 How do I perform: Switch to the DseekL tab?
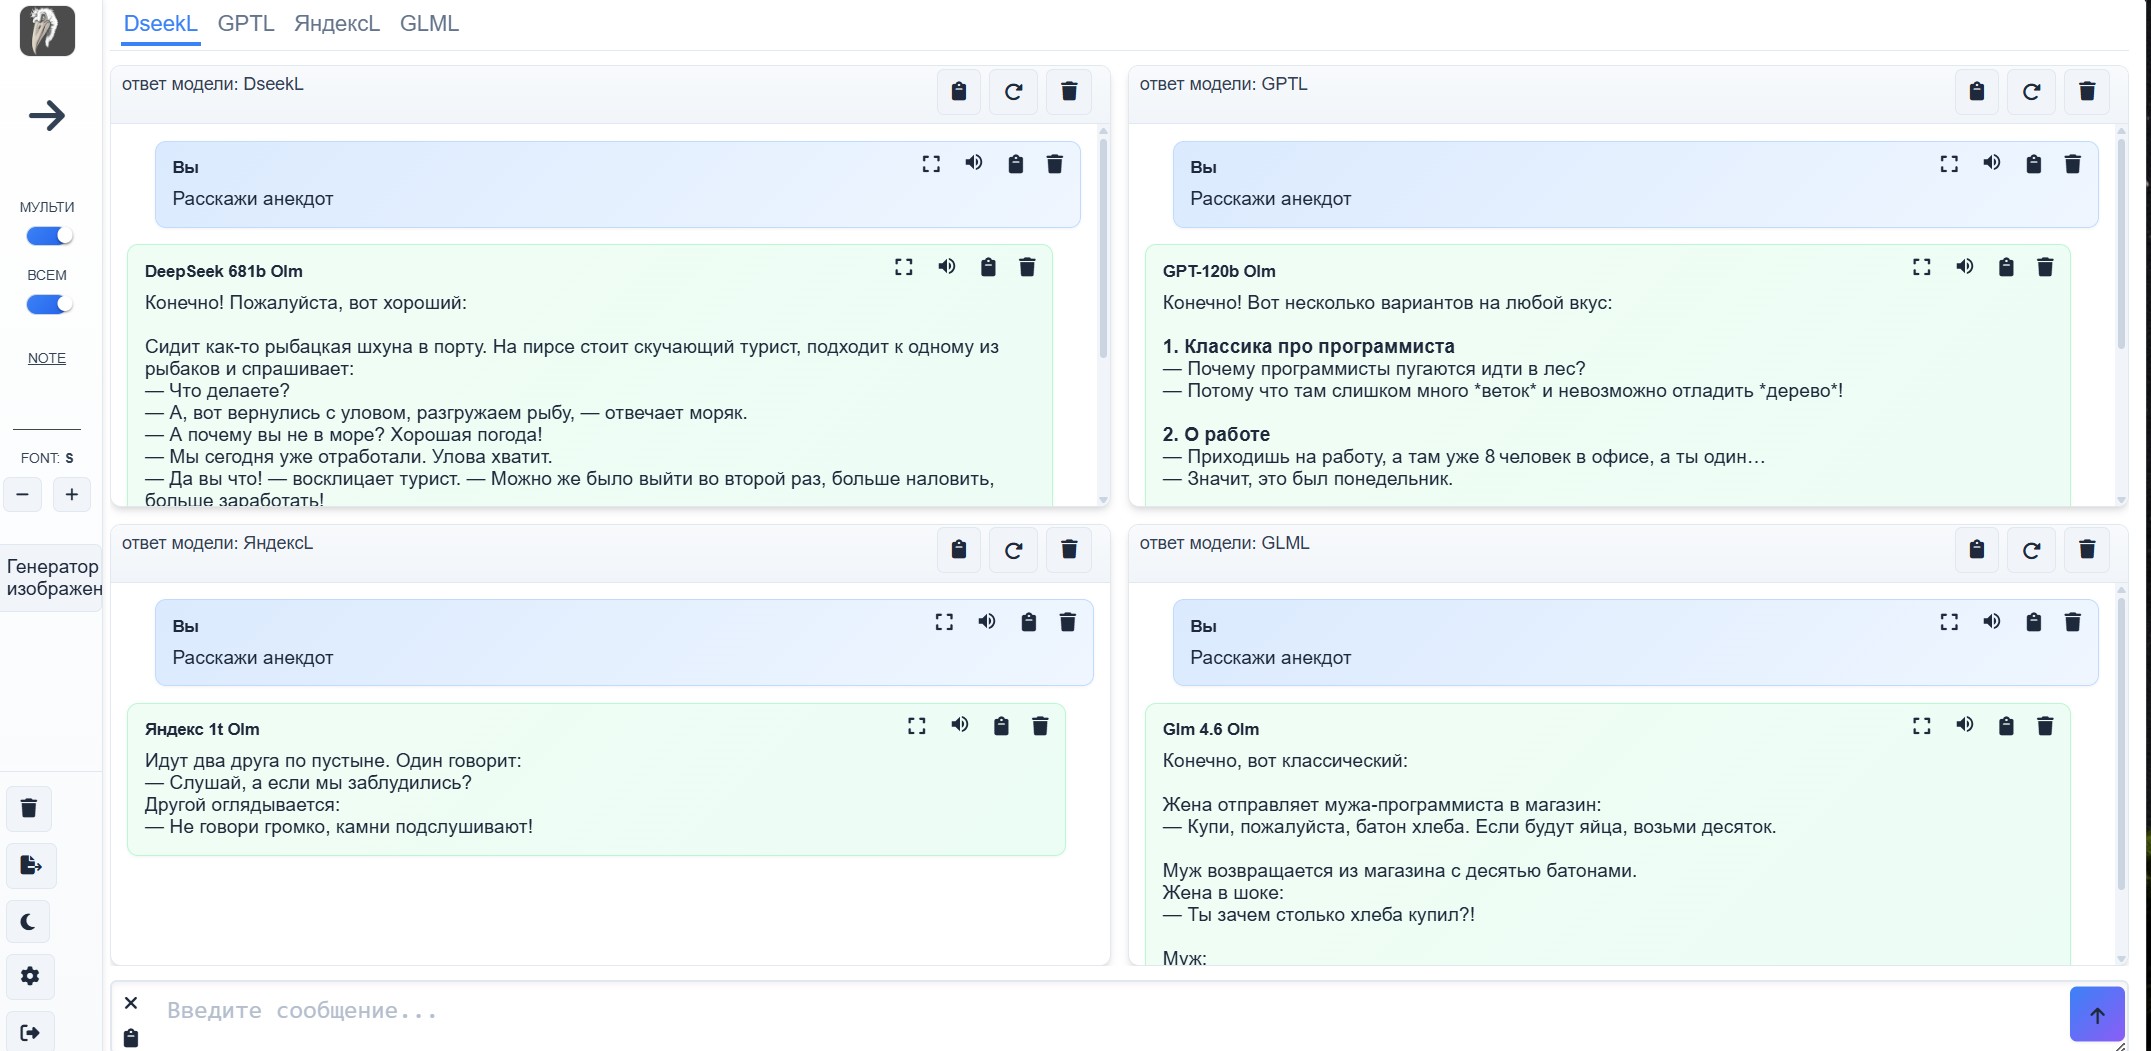pyautogui.click(x=160, y=24)
